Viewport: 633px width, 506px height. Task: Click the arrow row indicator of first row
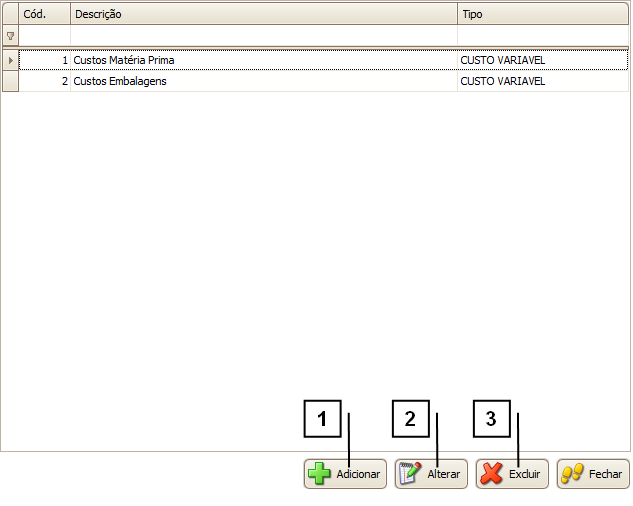click(x=10, y=61)
